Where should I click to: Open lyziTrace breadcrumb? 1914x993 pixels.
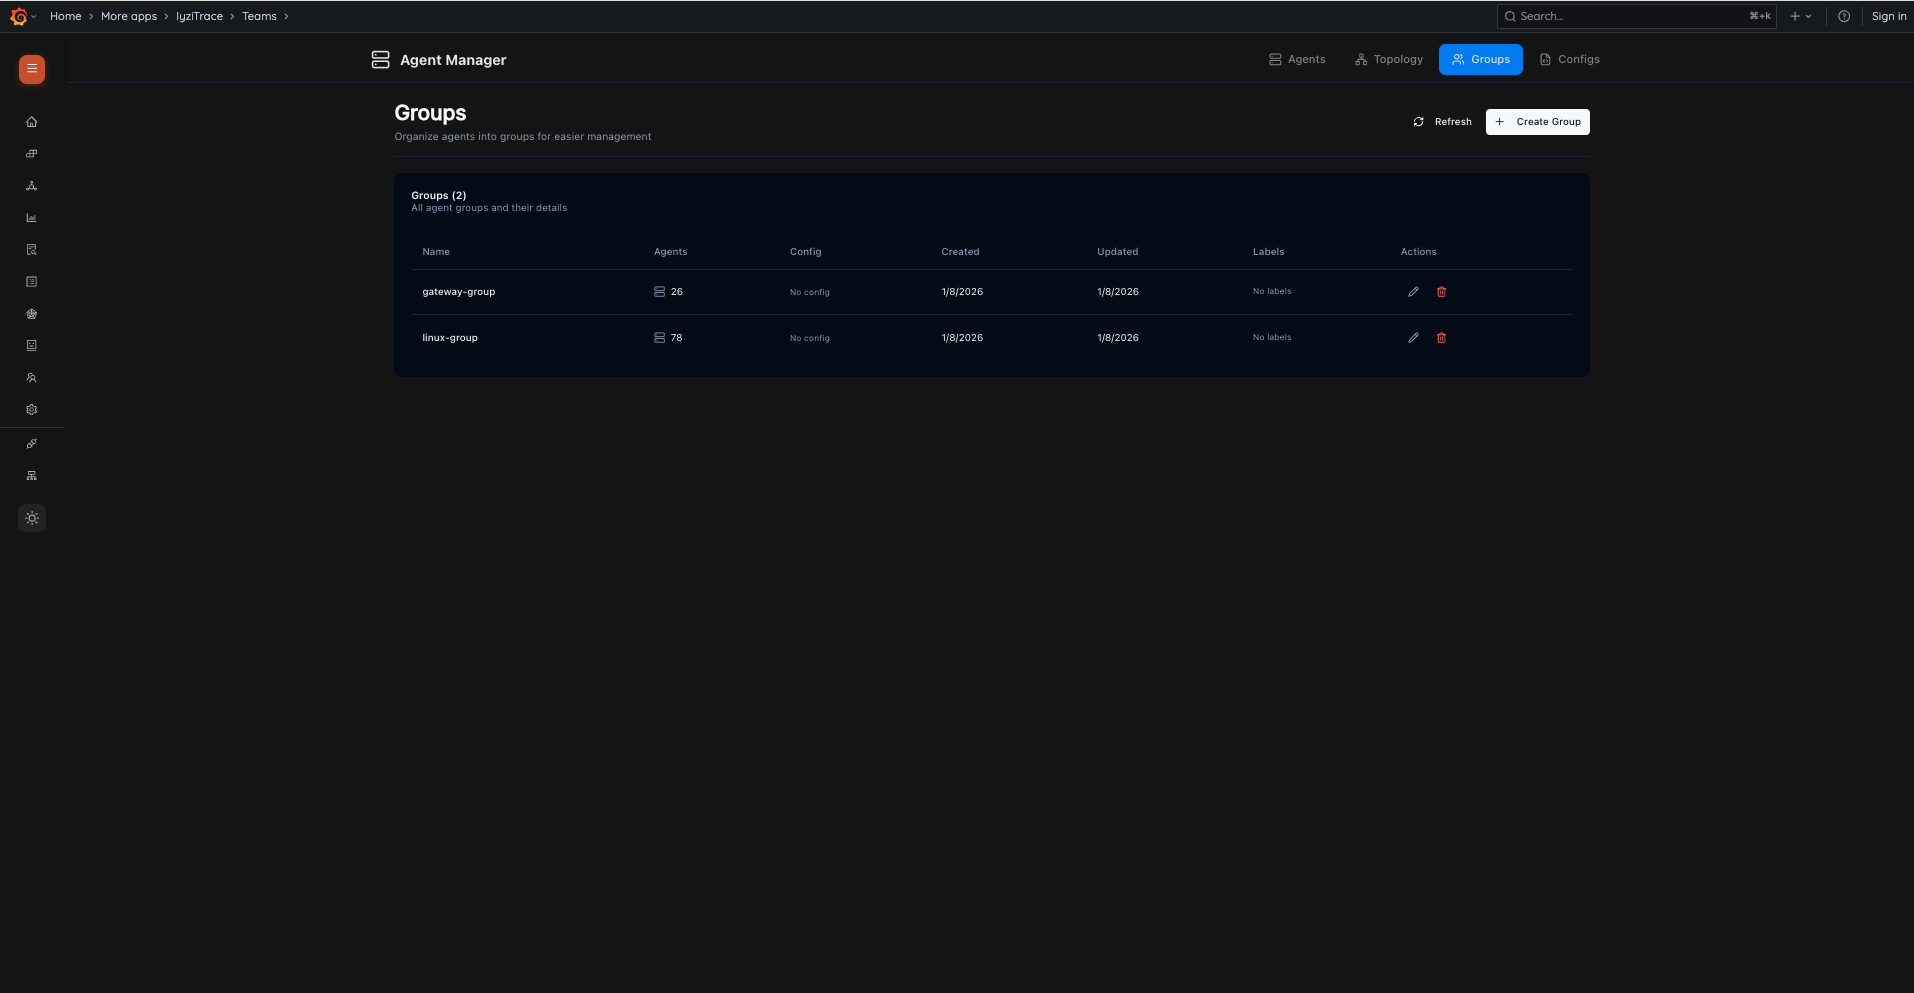pos(200,16)
